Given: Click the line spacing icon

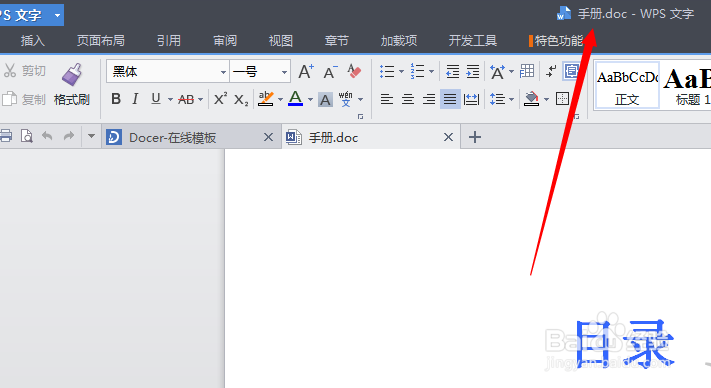Looking at the screenshot, I should pyautogui.click(x=497, y=99).
